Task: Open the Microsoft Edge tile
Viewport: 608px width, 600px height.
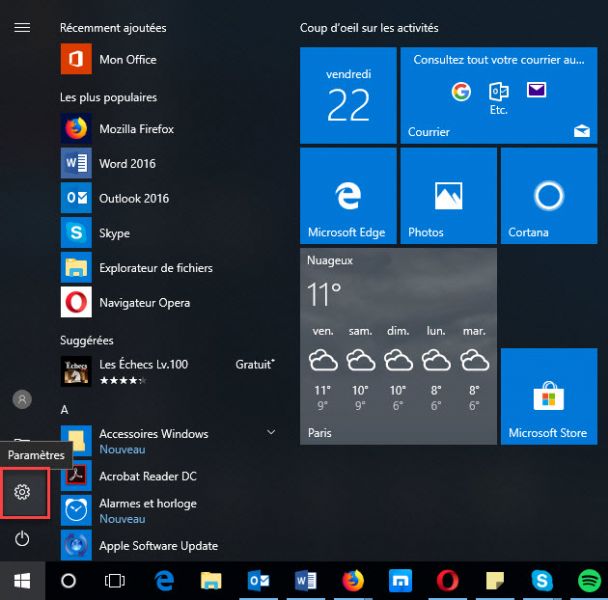Action: [x=348, y=195]
